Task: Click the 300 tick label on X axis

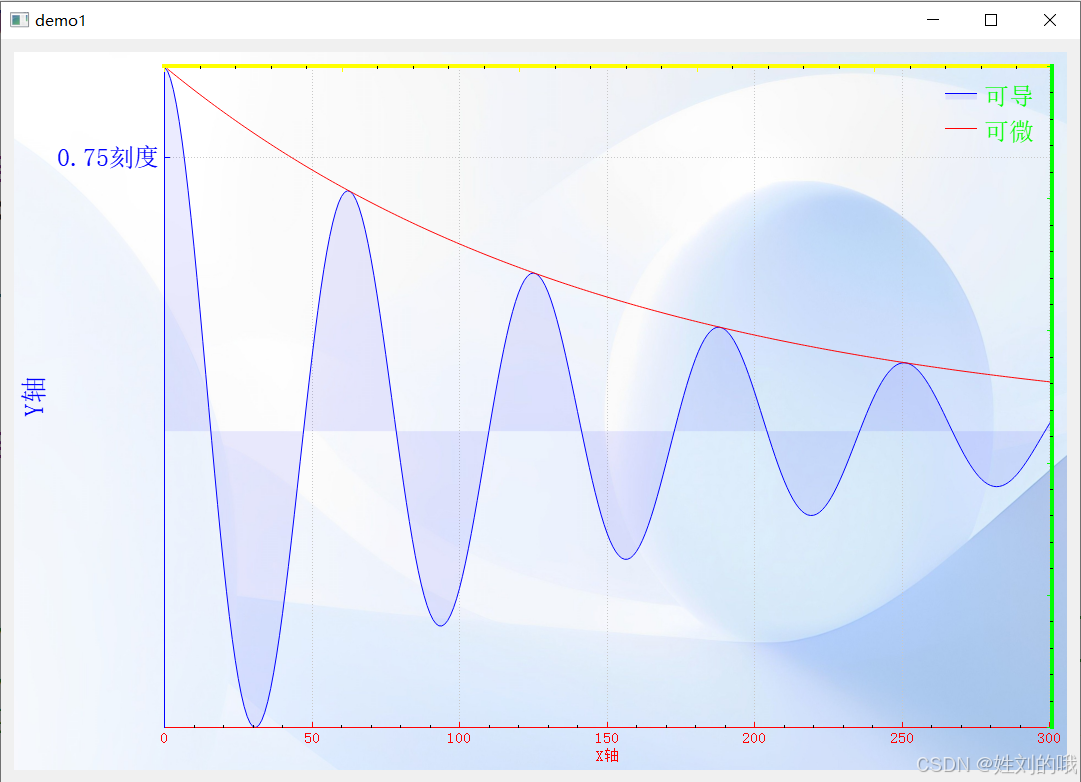Action: [x=1049, y=738]
